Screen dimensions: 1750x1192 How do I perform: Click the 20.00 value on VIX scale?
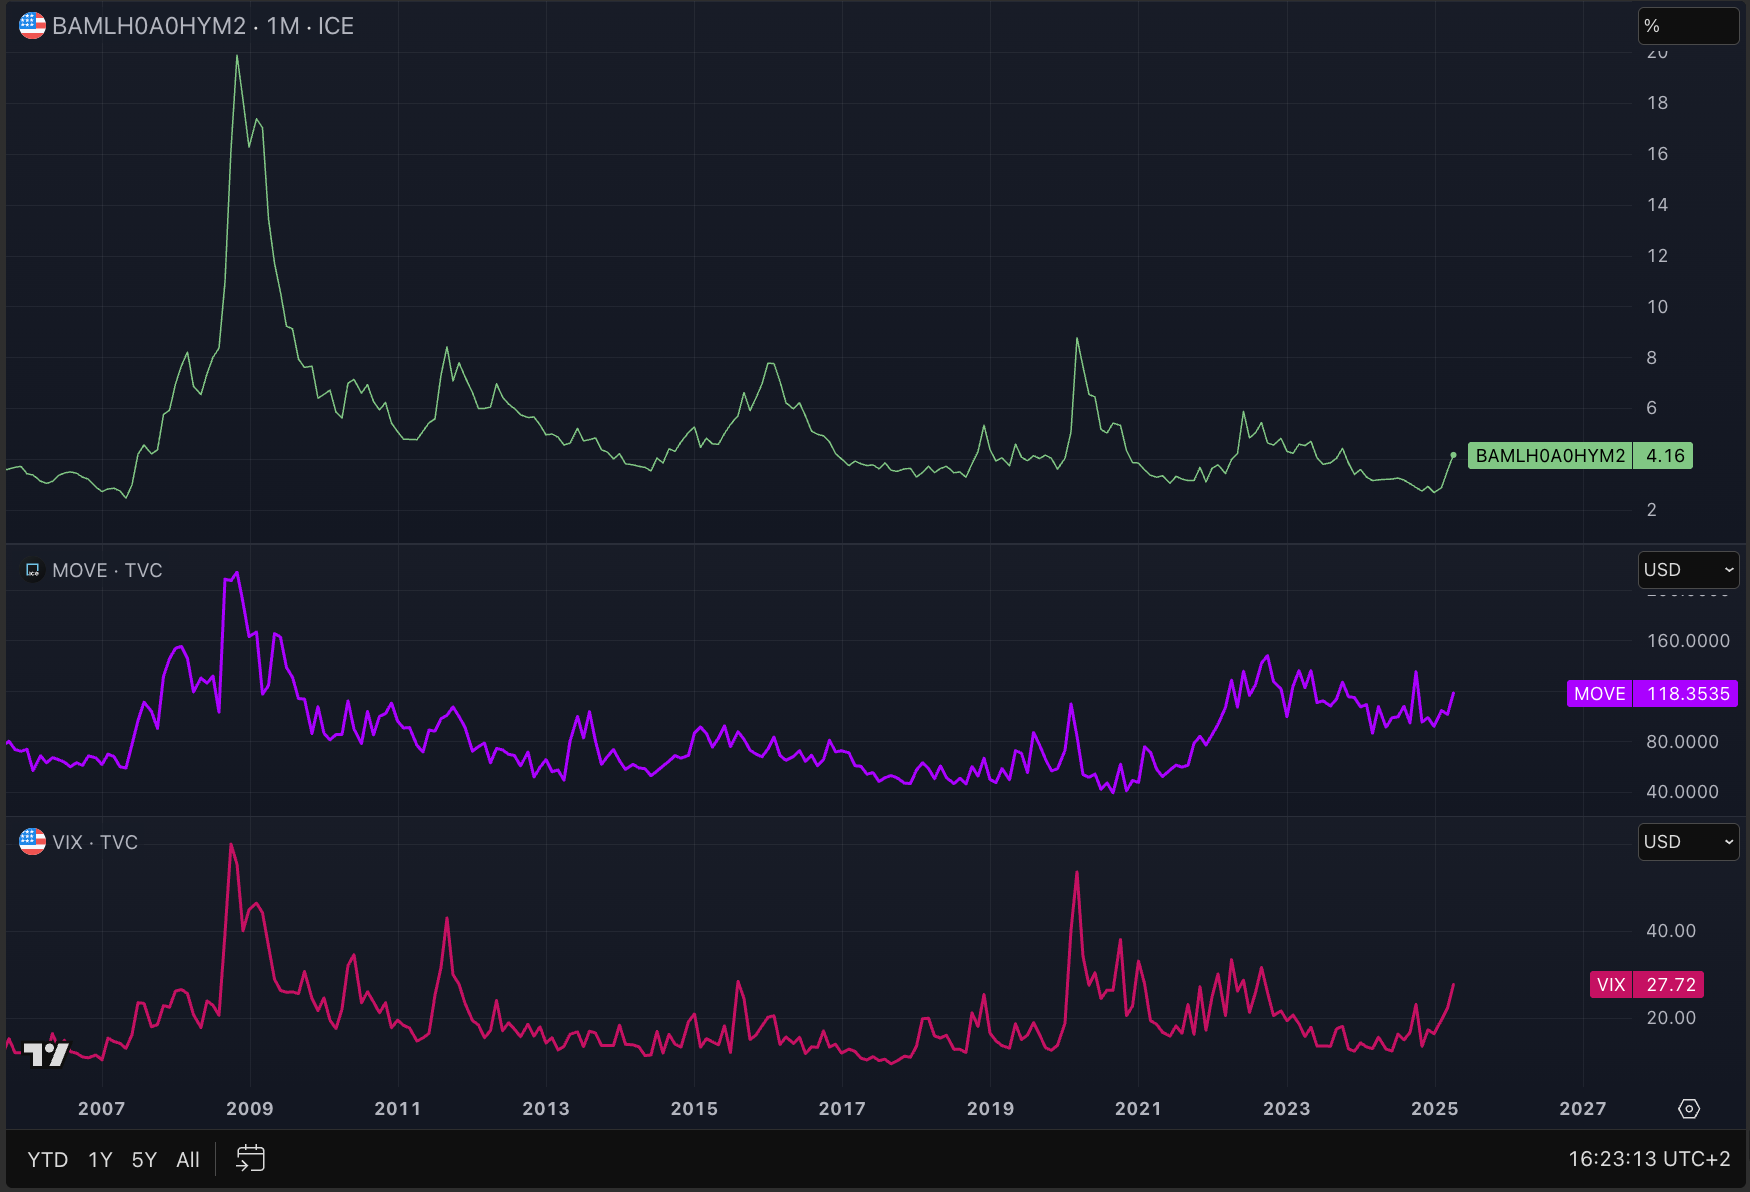(1671, 1017)
